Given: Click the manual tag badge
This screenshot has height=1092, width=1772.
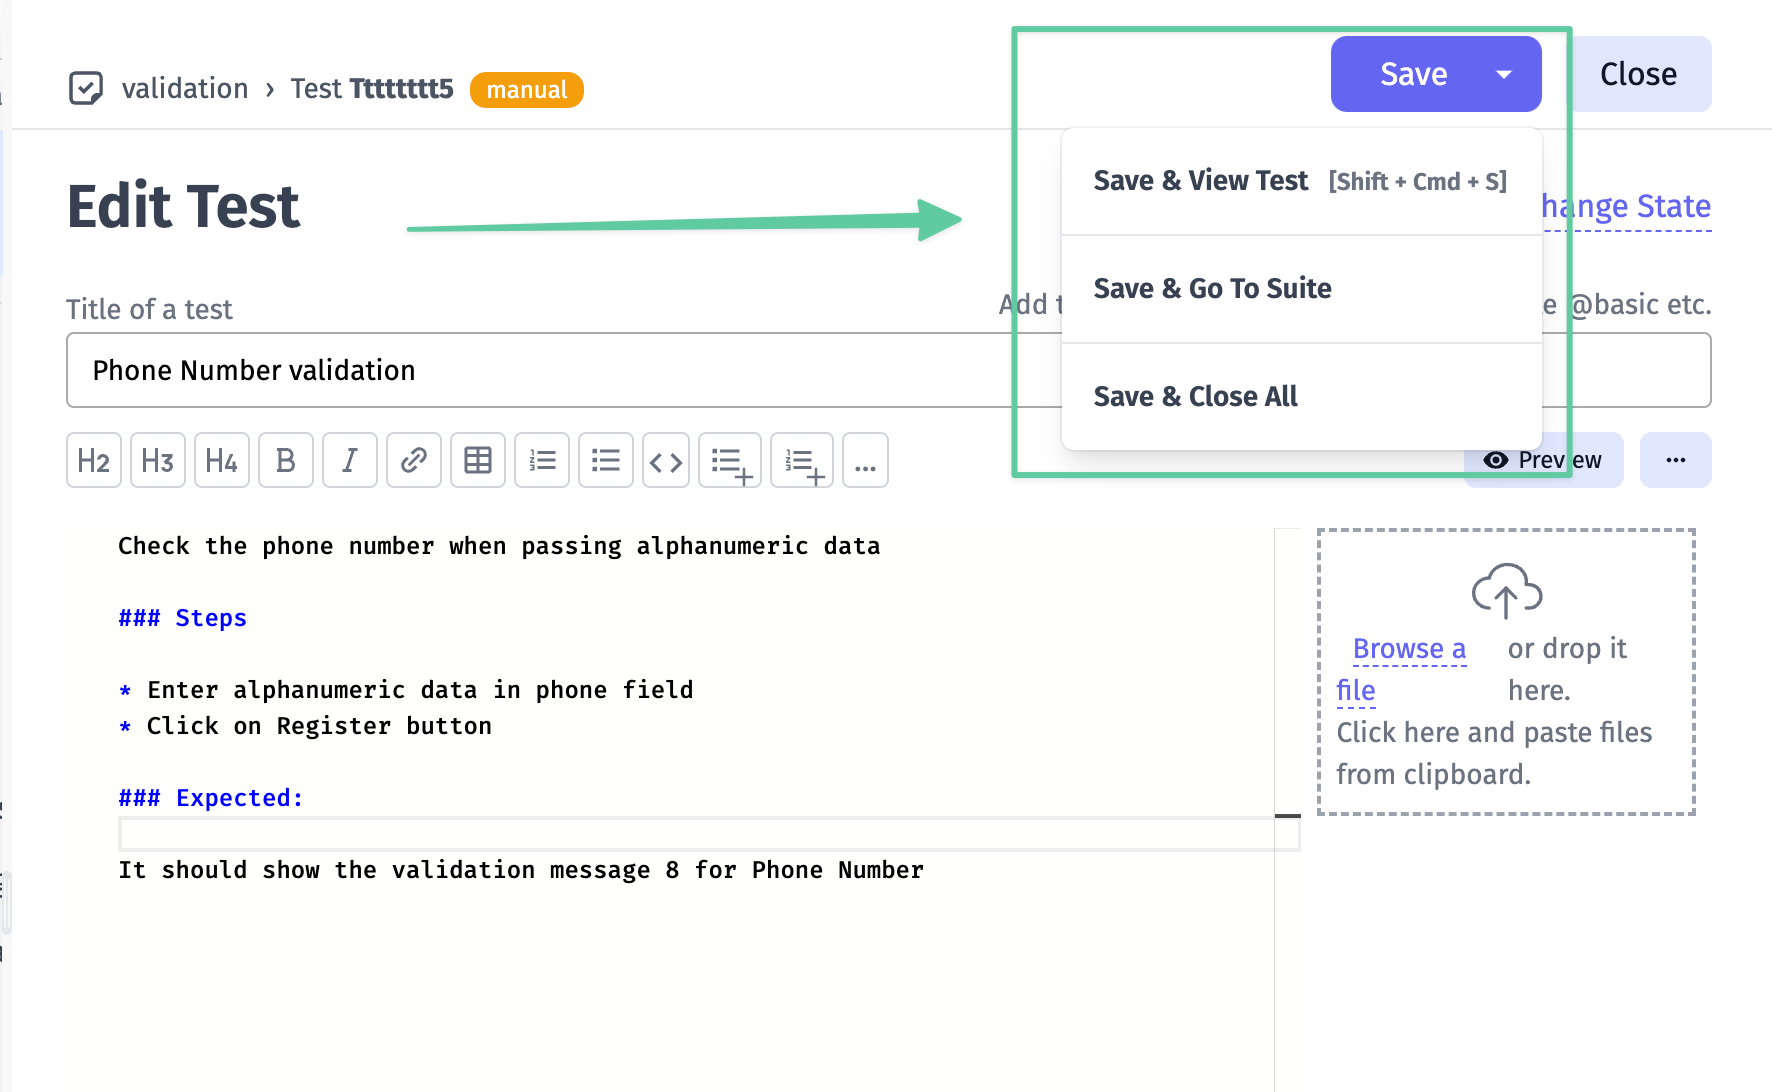Looking at the screenshot, I should click(x=527, y=90).
